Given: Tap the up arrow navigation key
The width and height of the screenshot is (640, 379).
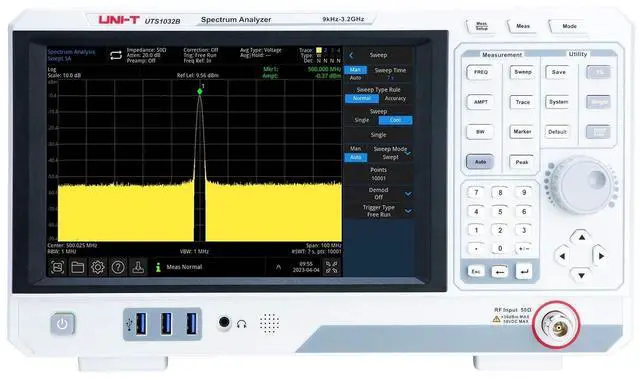Looking at the screenshot, I should coord(581,237).
